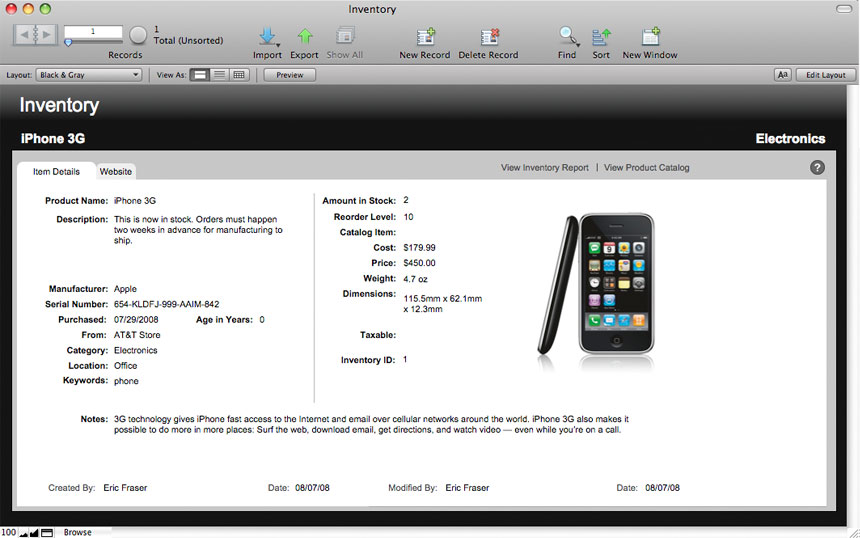Switch to List view mode
The height and width of the screenshot is (538, 860).
tap(219, 75)
